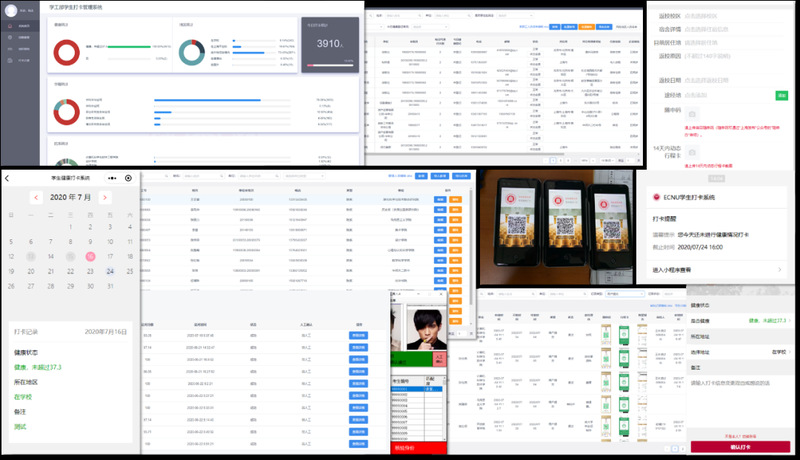Go to previous month in calendar

point(37,198)
